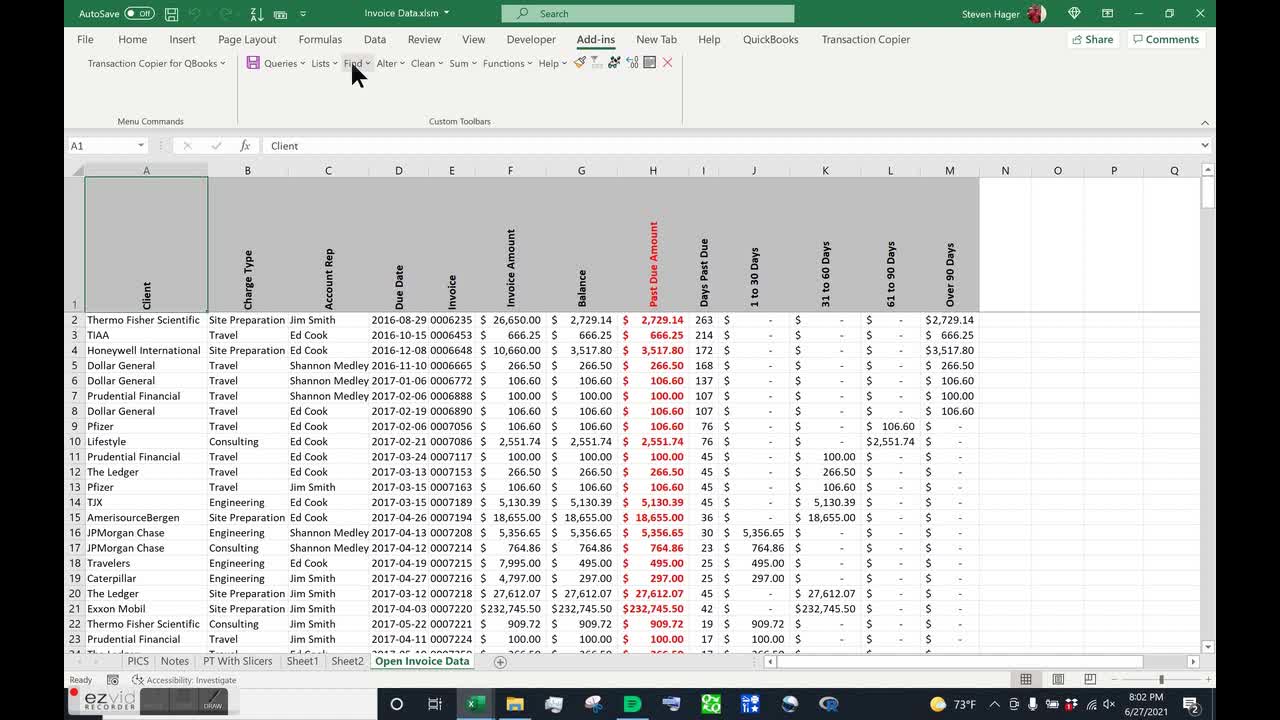Image resolution: width=1280 pixels, height=720 pixels.
Task: Open the Find dropdown menu
Action: point(357,63)
